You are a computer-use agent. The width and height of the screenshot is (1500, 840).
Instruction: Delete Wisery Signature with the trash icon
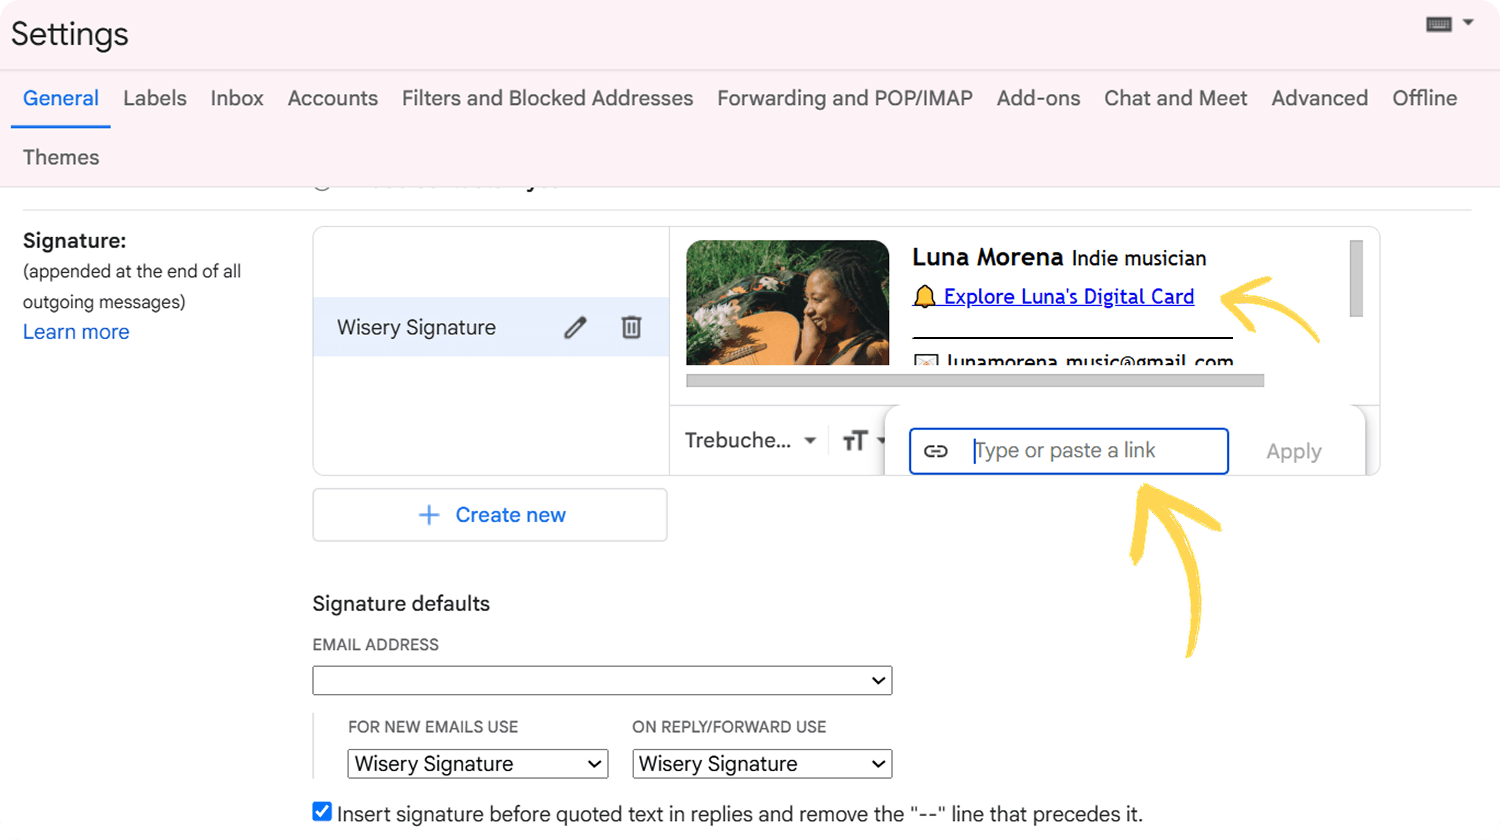coord(631,327)
